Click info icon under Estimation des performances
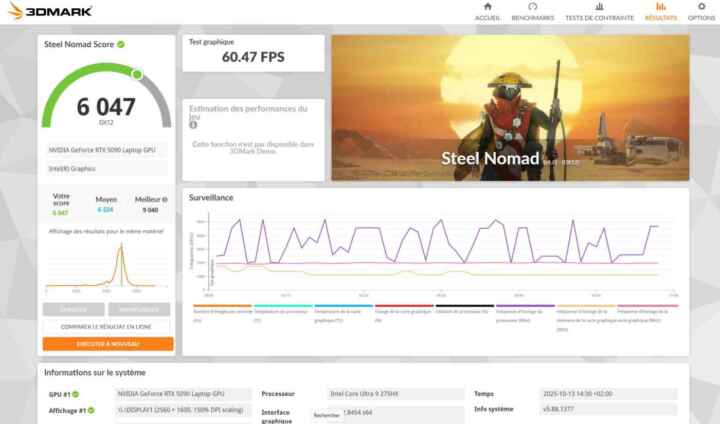Screen dimensions: 720x424 [x=193, y=126]
